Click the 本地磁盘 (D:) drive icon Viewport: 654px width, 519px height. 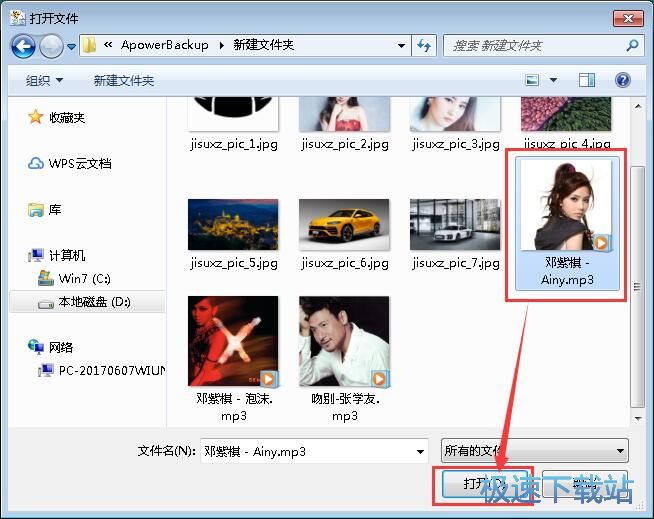click(x=46, y=304)
